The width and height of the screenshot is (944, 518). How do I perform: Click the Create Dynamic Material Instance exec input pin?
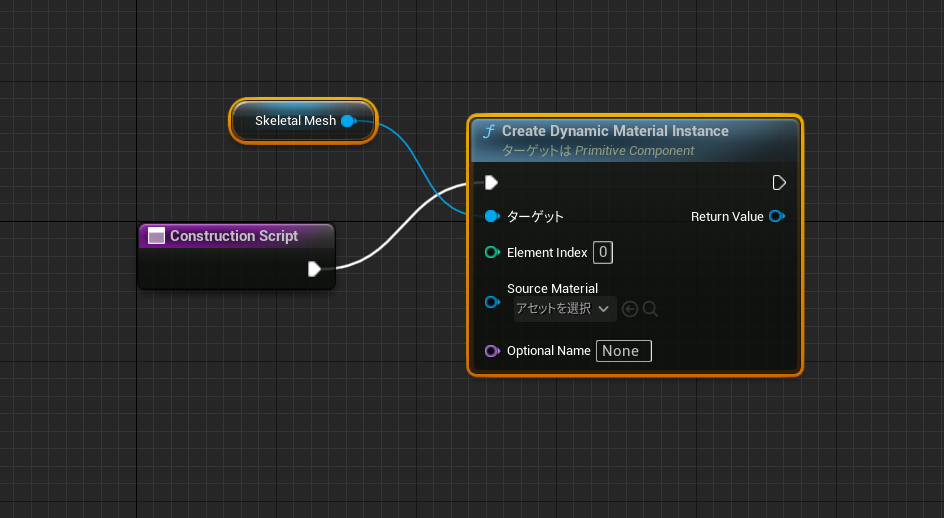coord(491,182)
